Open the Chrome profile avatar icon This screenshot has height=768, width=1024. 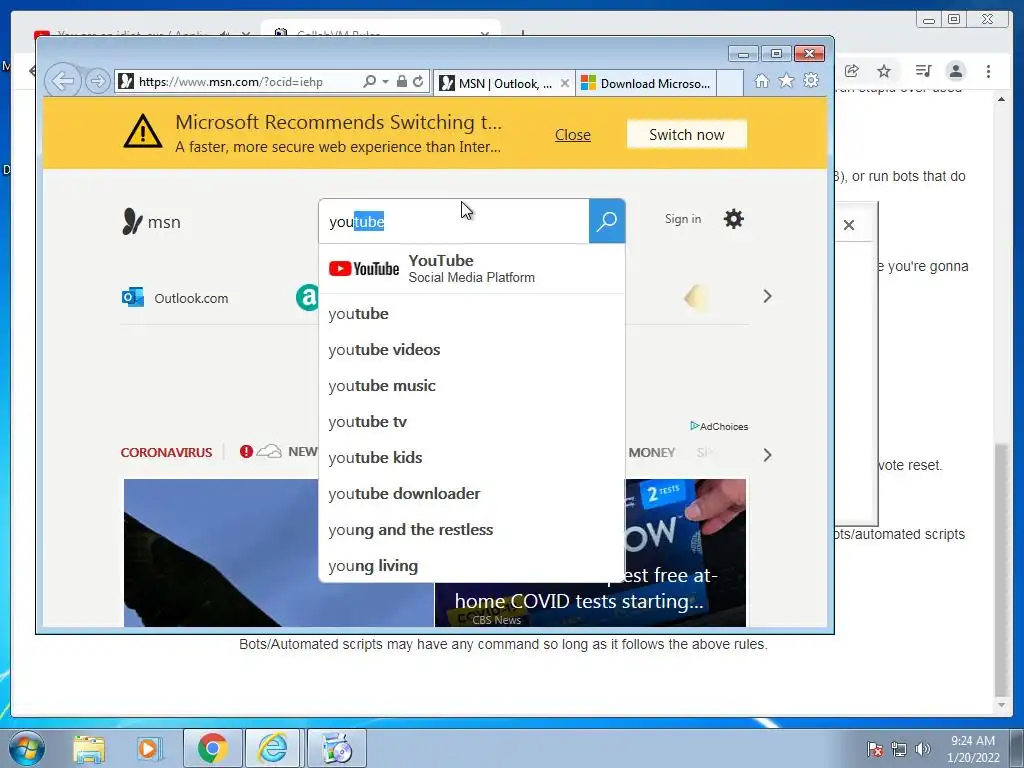956,71
